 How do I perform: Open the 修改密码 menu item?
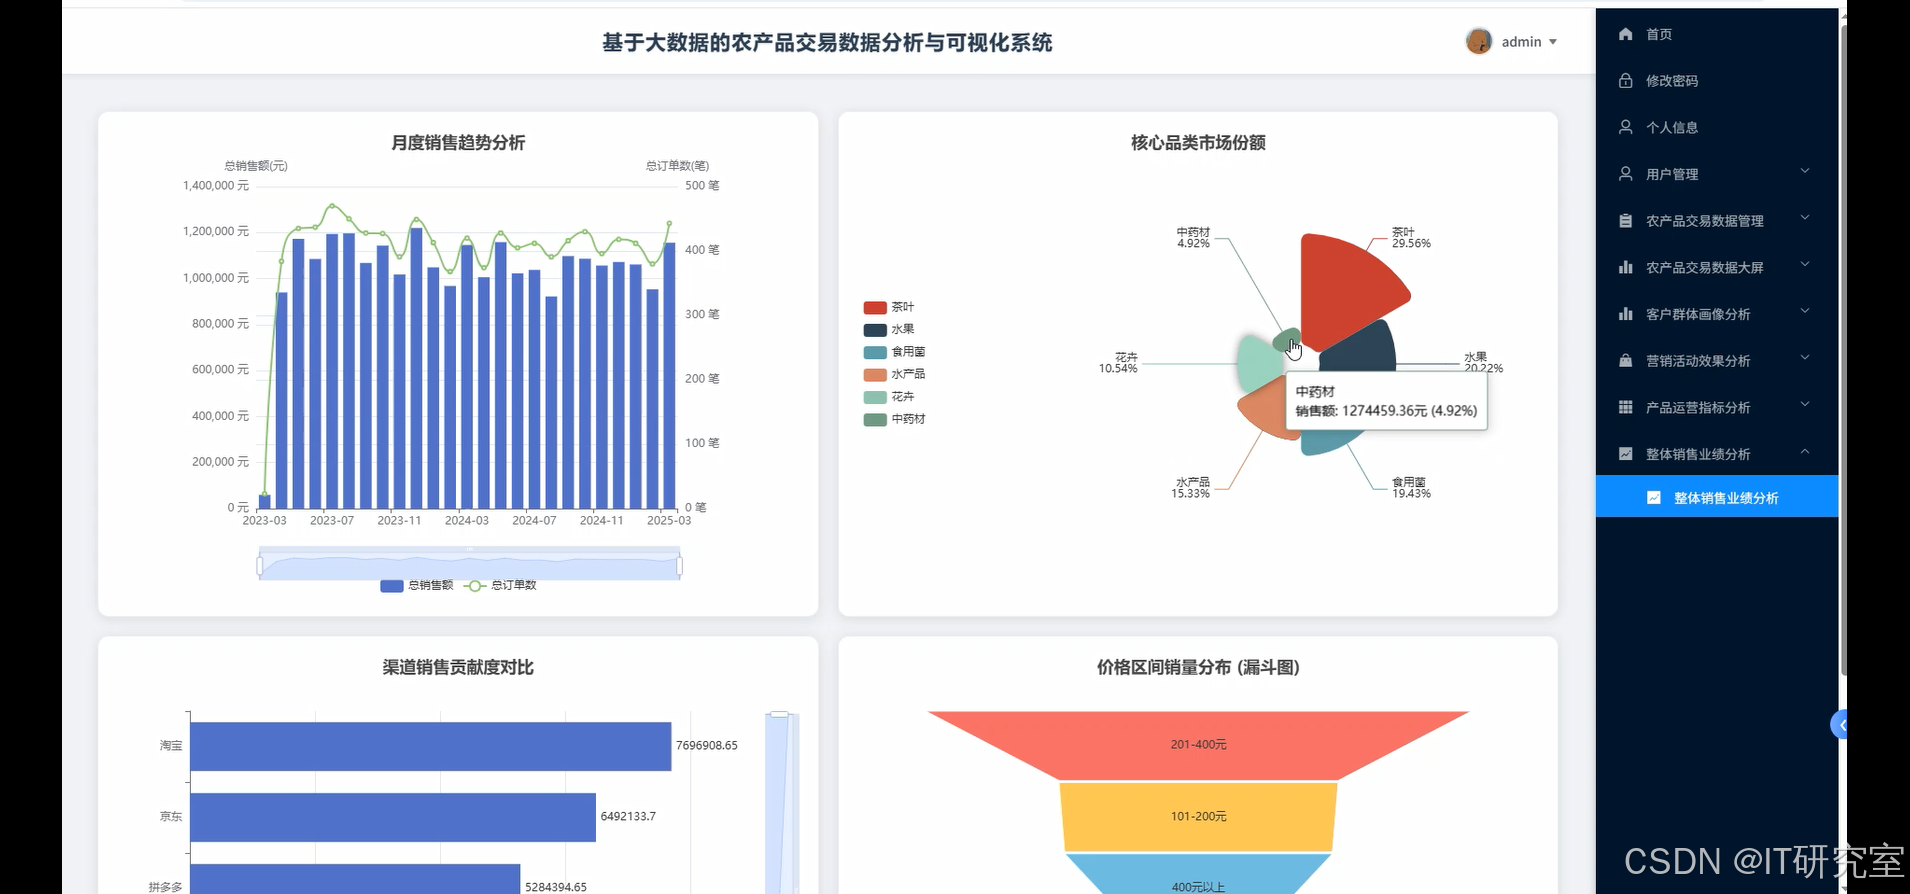[1717, 80]
